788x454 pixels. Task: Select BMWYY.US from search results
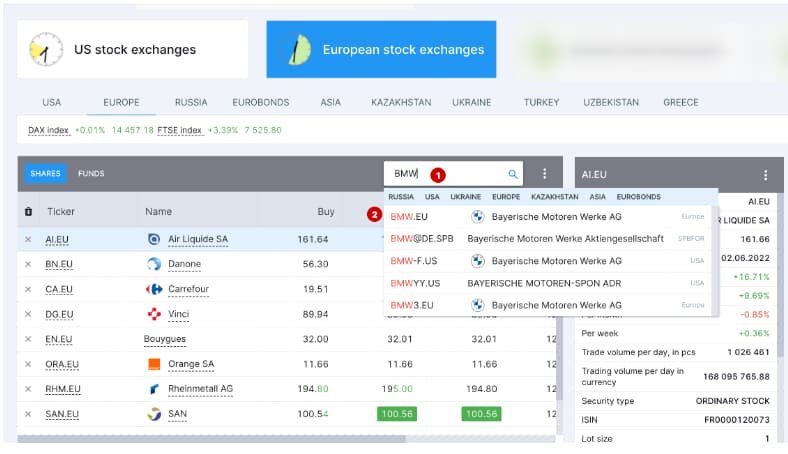pyautogui.click(x=548, y=283)
